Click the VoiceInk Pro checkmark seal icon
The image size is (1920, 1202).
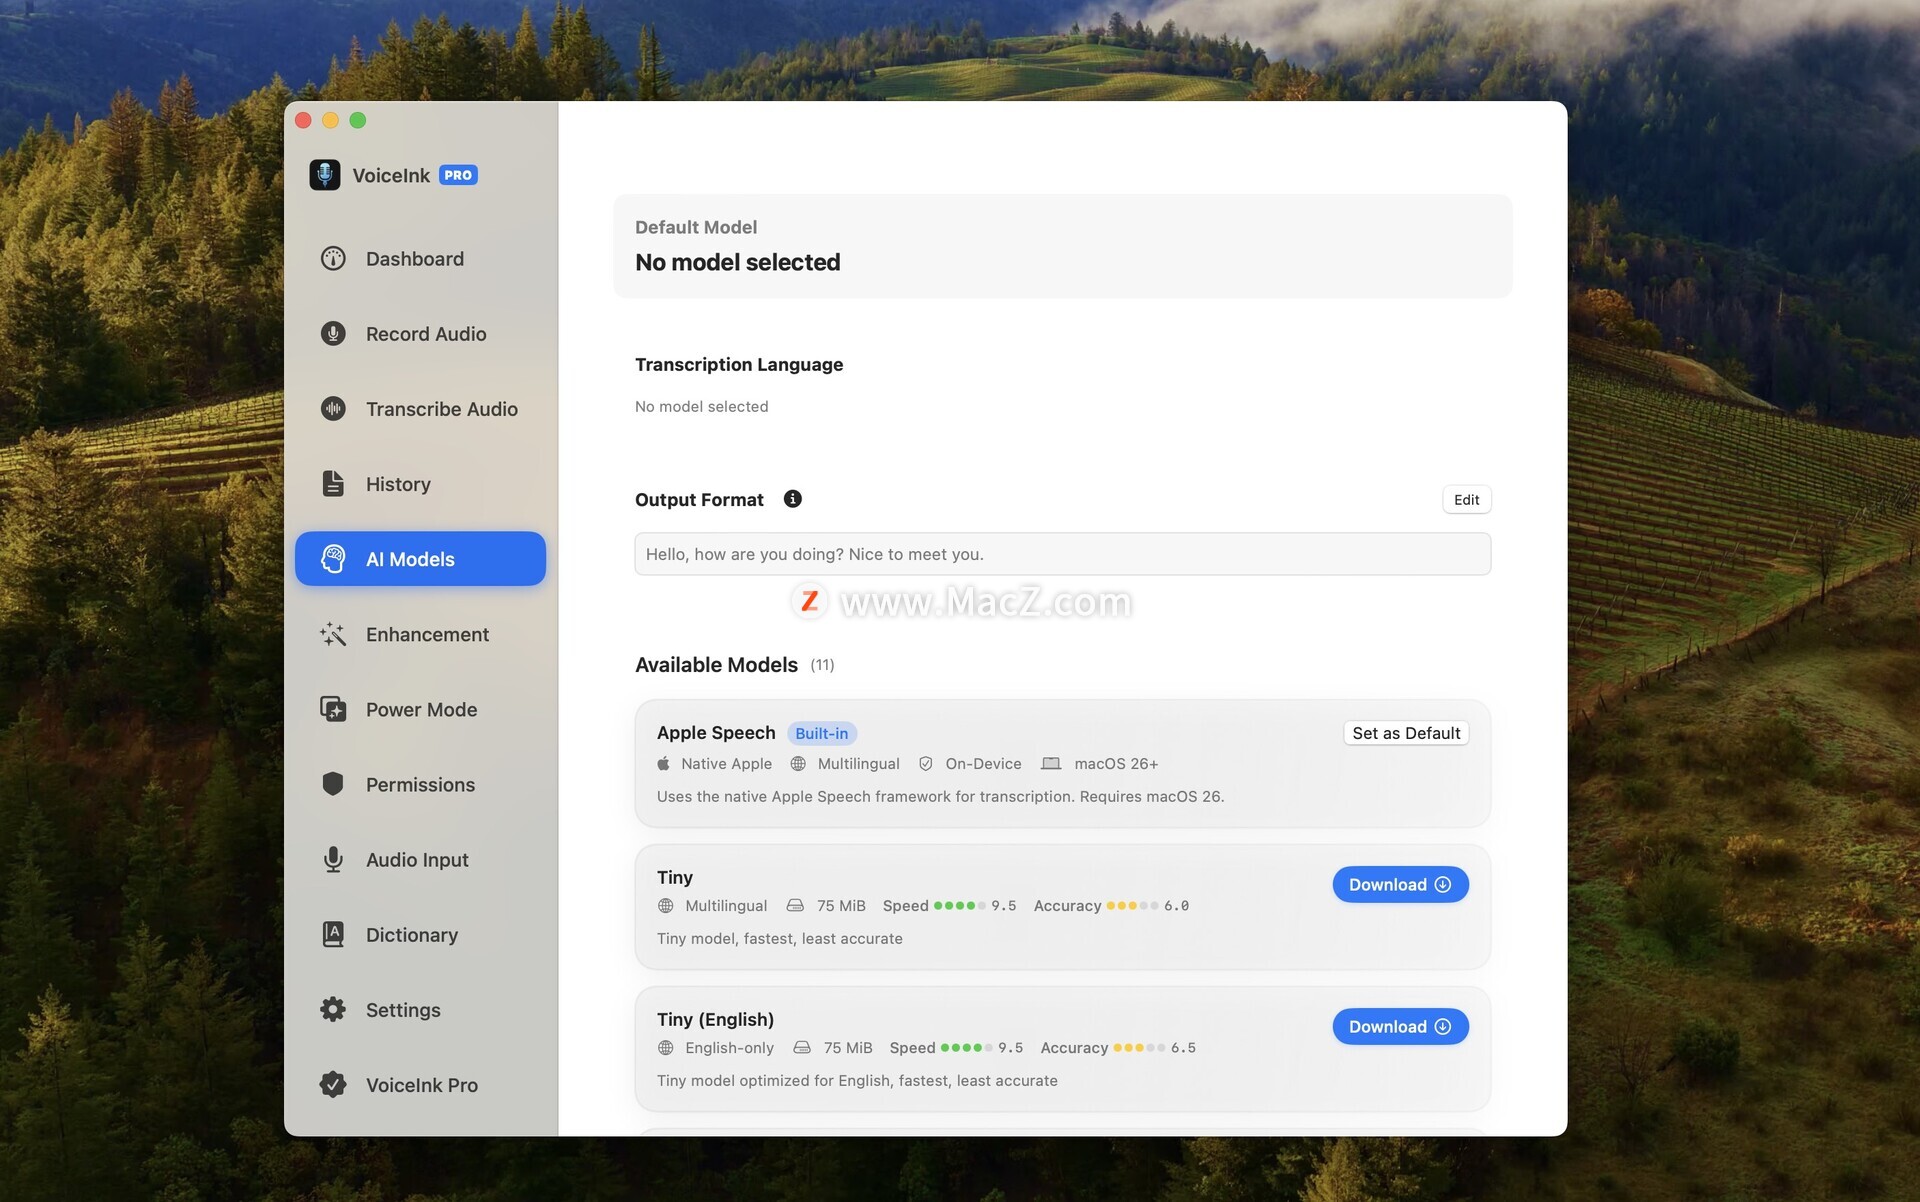(x=333, y=1085)
